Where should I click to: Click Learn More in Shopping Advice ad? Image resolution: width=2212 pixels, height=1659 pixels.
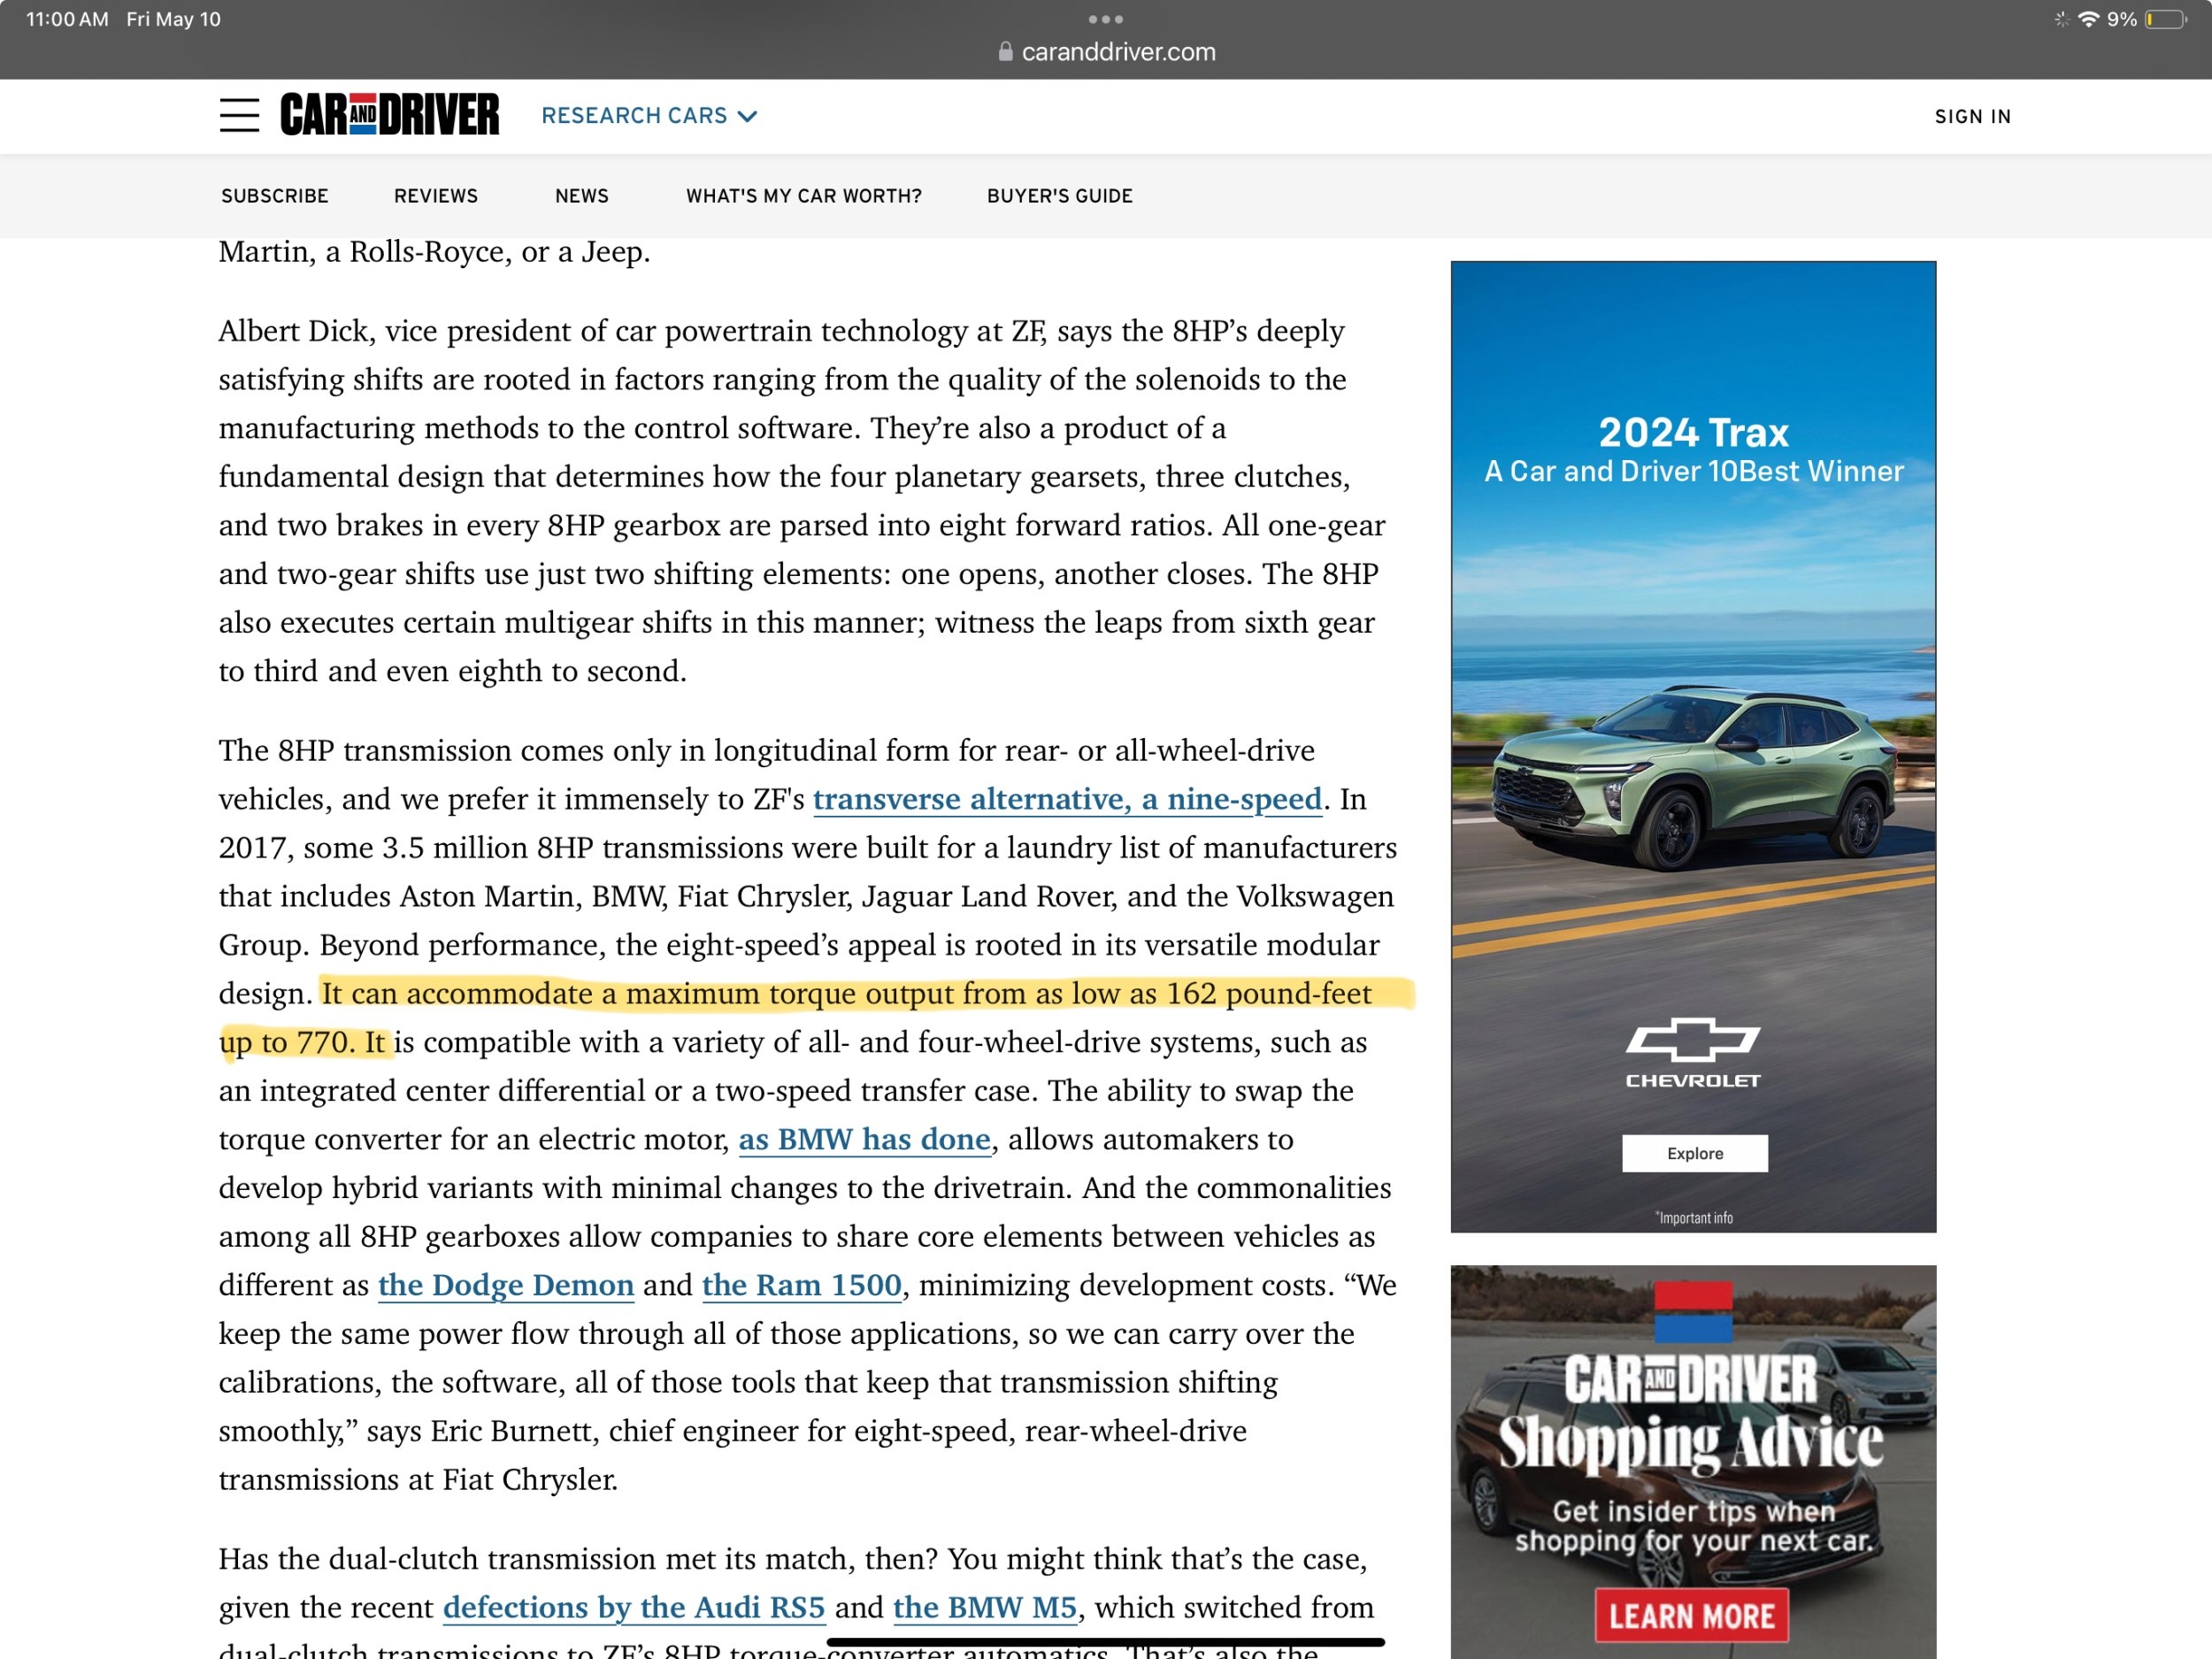1691,1616
